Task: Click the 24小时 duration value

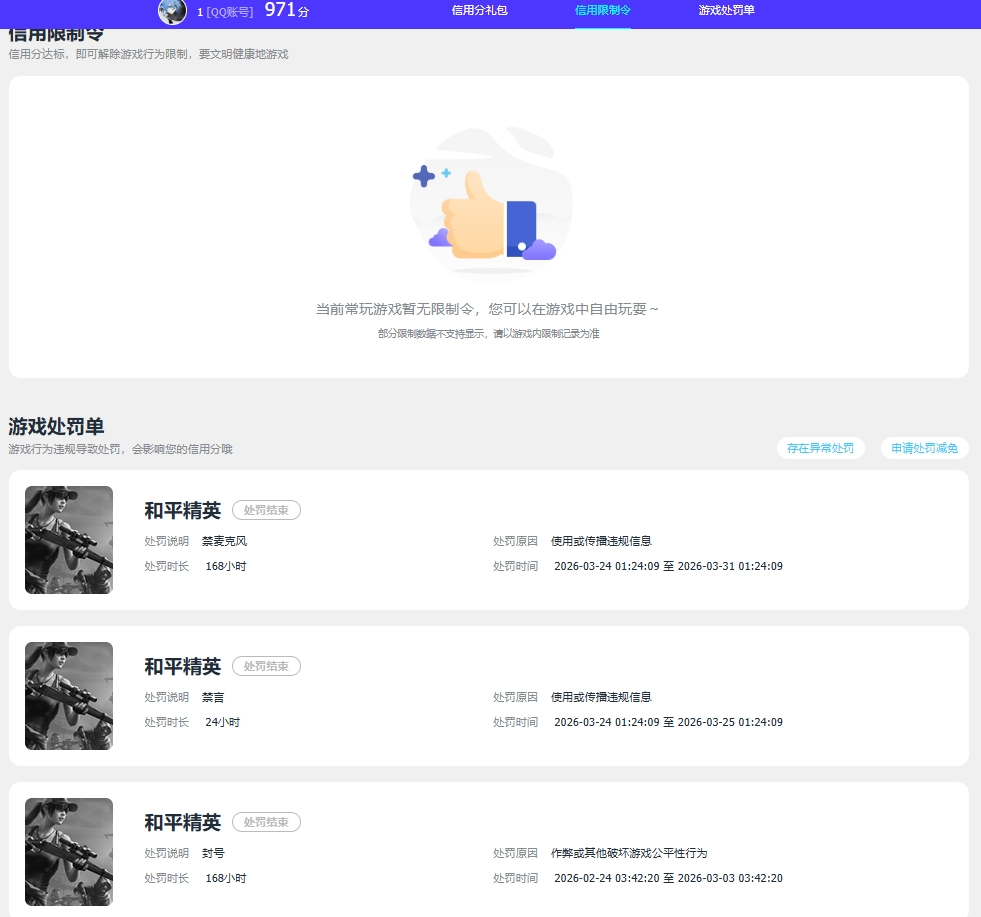Action: click(223, 722)
